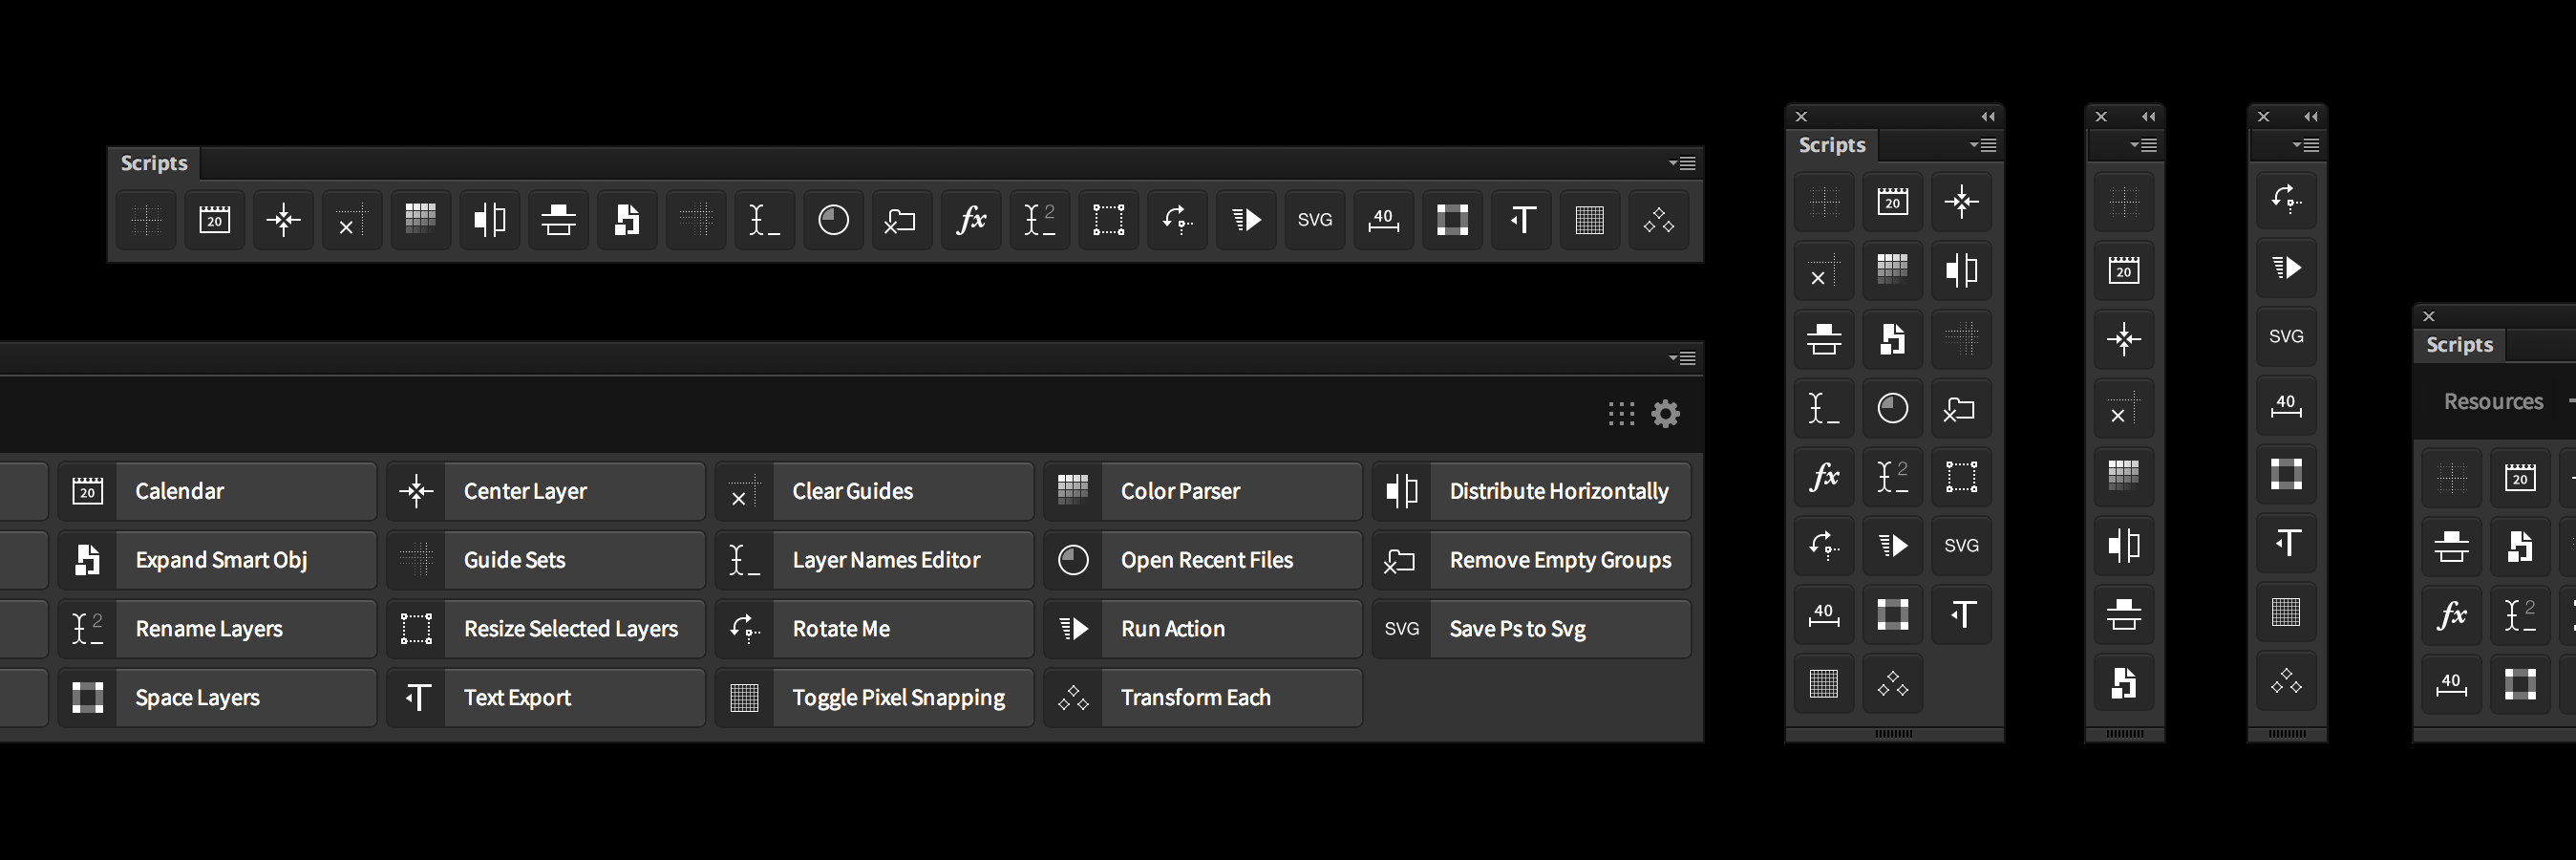2576x860 pixels.
Task: Click Transform Each icon in three-column Scripts panel
Action: click(x=1893, y=684)
